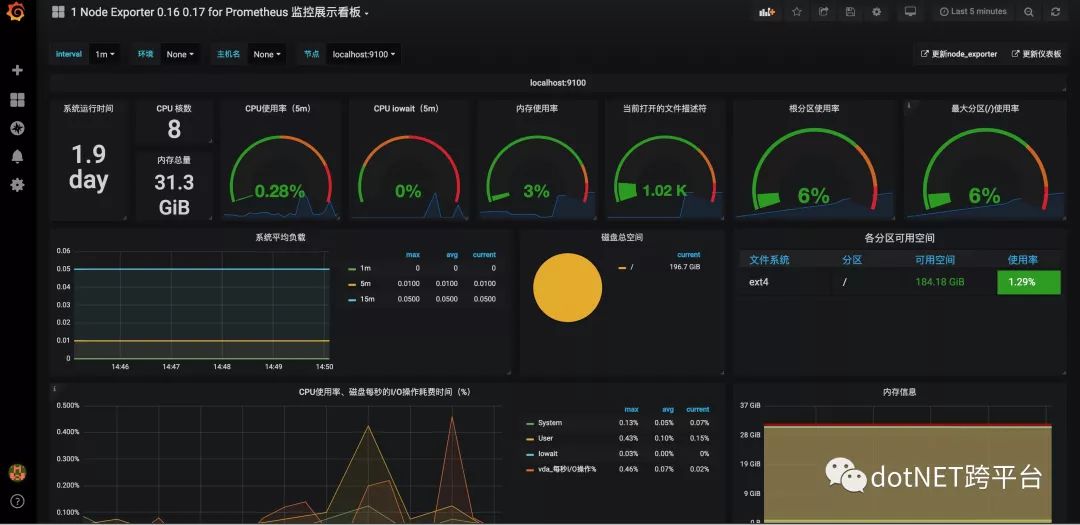Open the 内存总量 panel title menu

174,160
